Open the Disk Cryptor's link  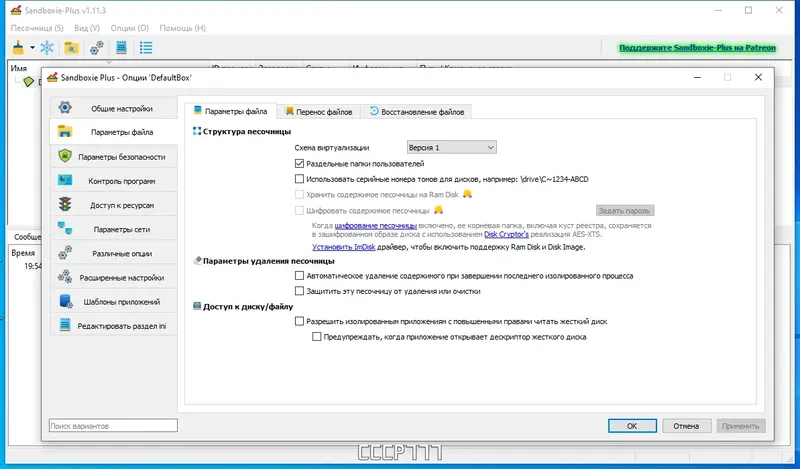[x=506, y=234]
